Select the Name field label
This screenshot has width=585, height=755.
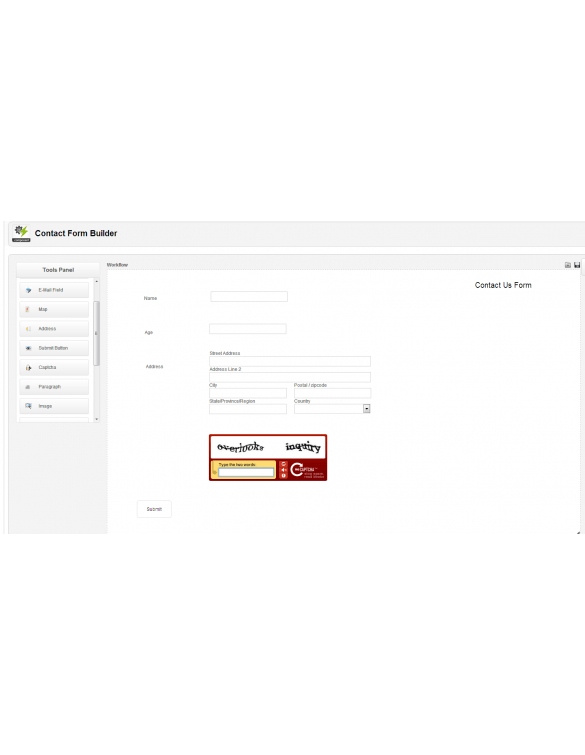150,298
